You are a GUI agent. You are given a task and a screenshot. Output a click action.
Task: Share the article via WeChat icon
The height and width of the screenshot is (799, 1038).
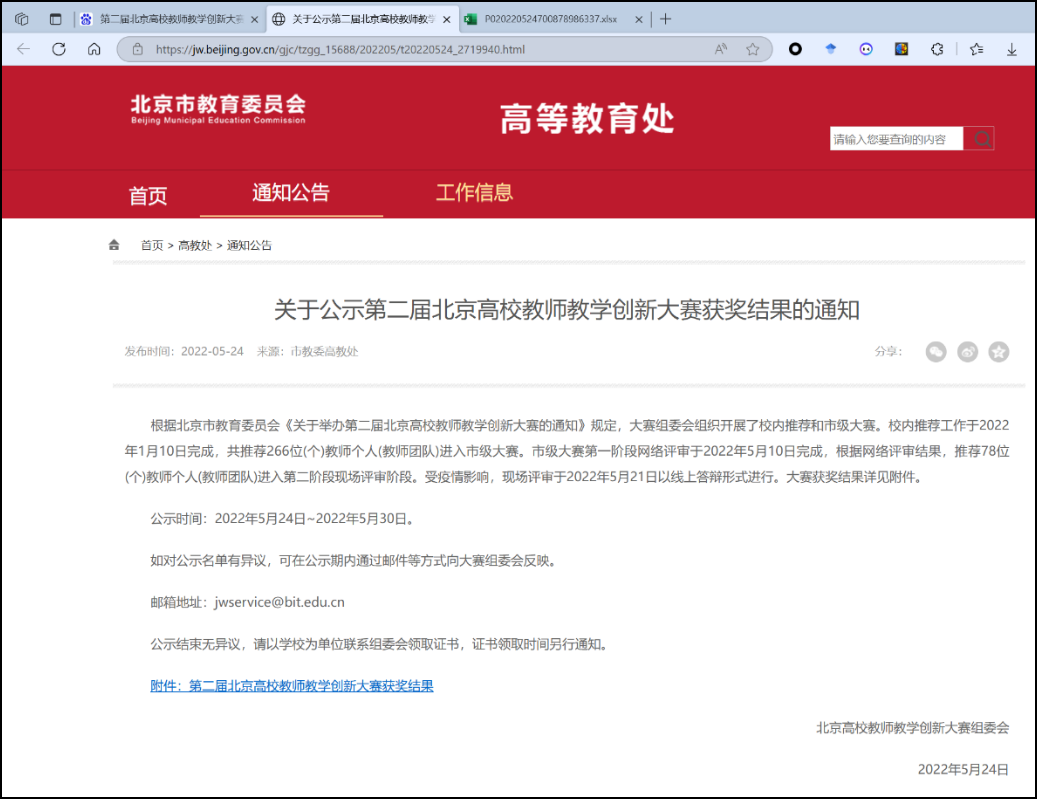pyautogui.click(x=935, y=352)
